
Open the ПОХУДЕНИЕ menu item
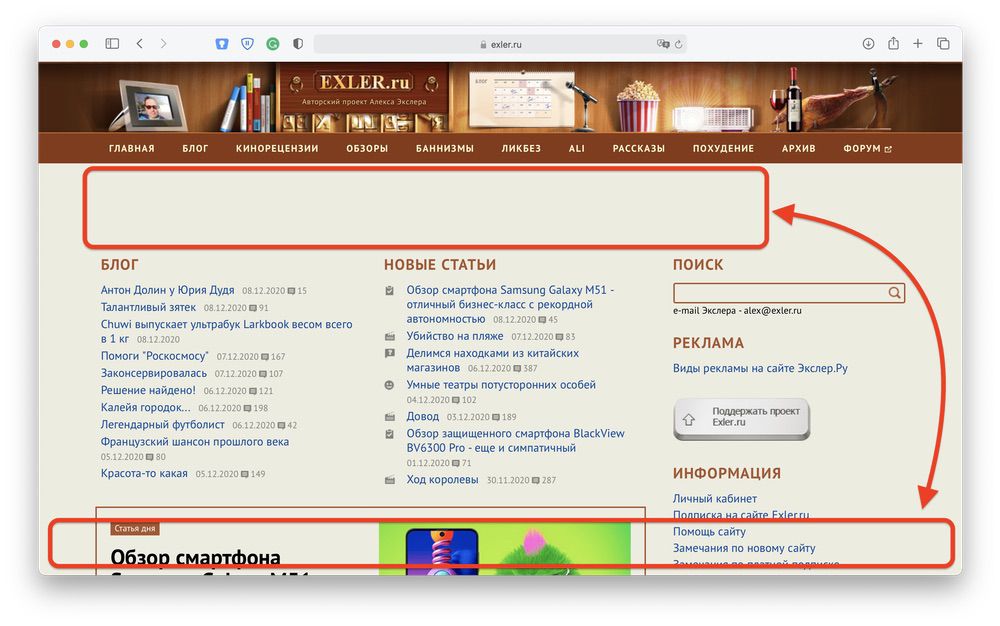click(723, 149)
